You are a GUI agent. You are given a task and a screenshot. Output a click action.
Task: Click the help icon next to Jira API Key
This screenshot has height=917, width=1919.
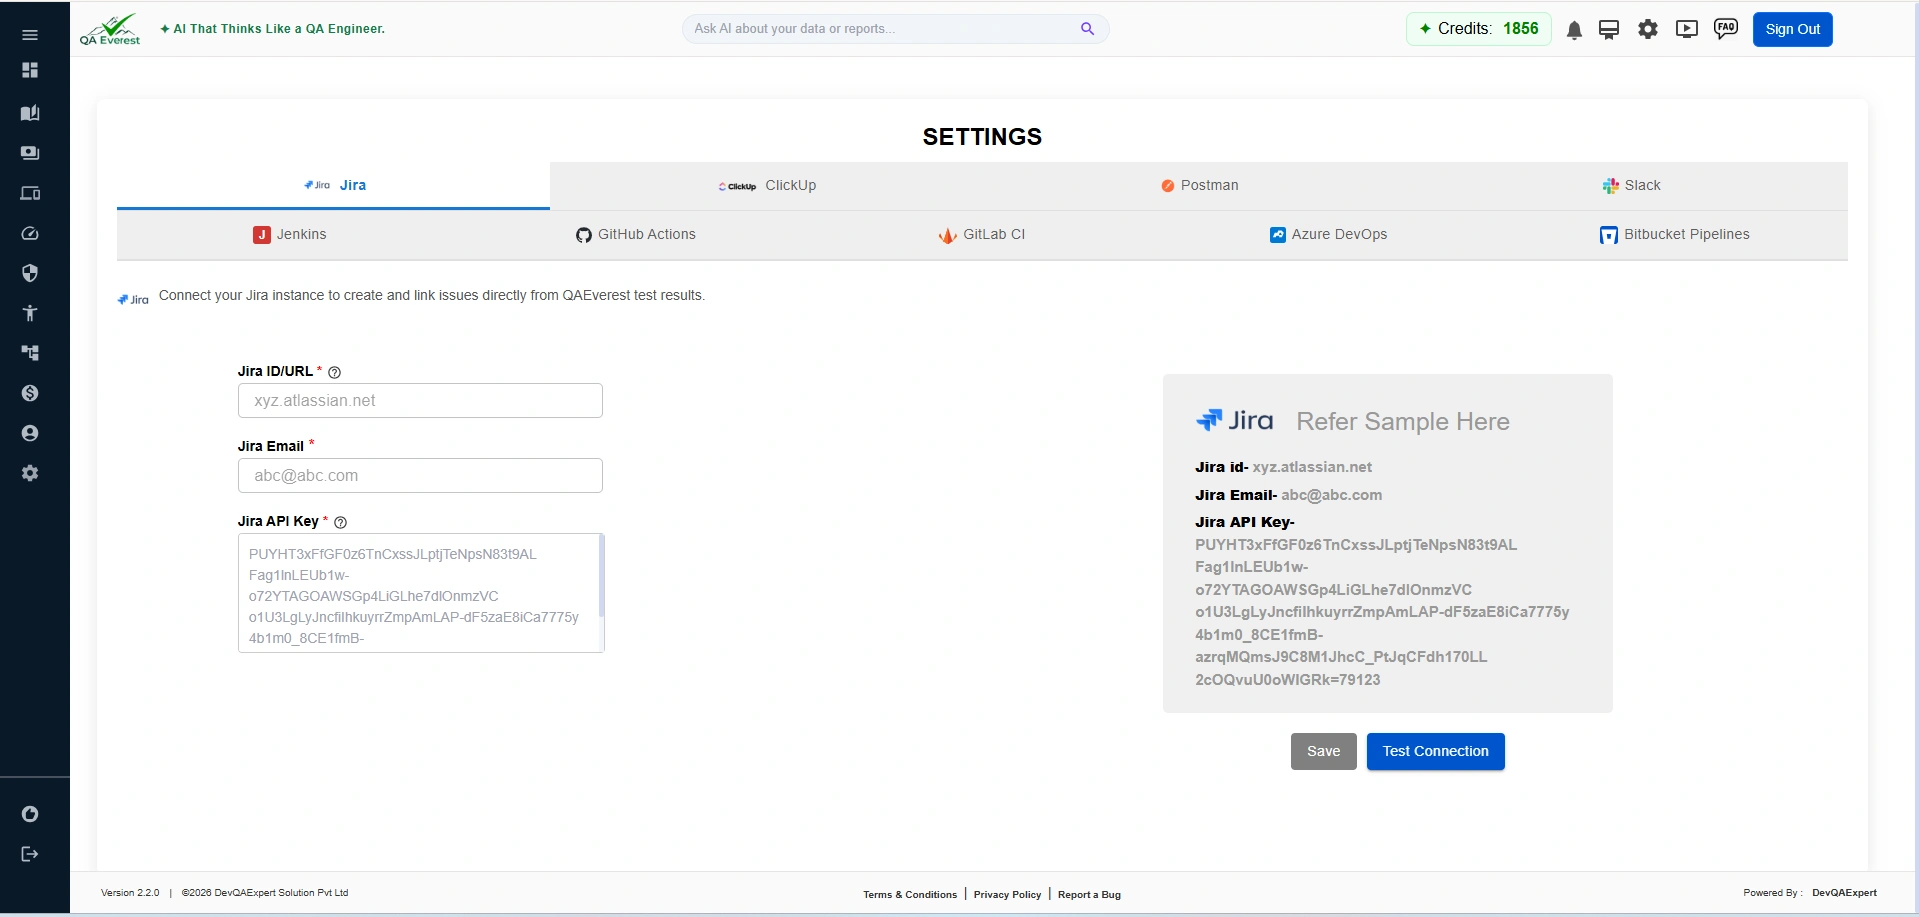(x=340, y=522)
